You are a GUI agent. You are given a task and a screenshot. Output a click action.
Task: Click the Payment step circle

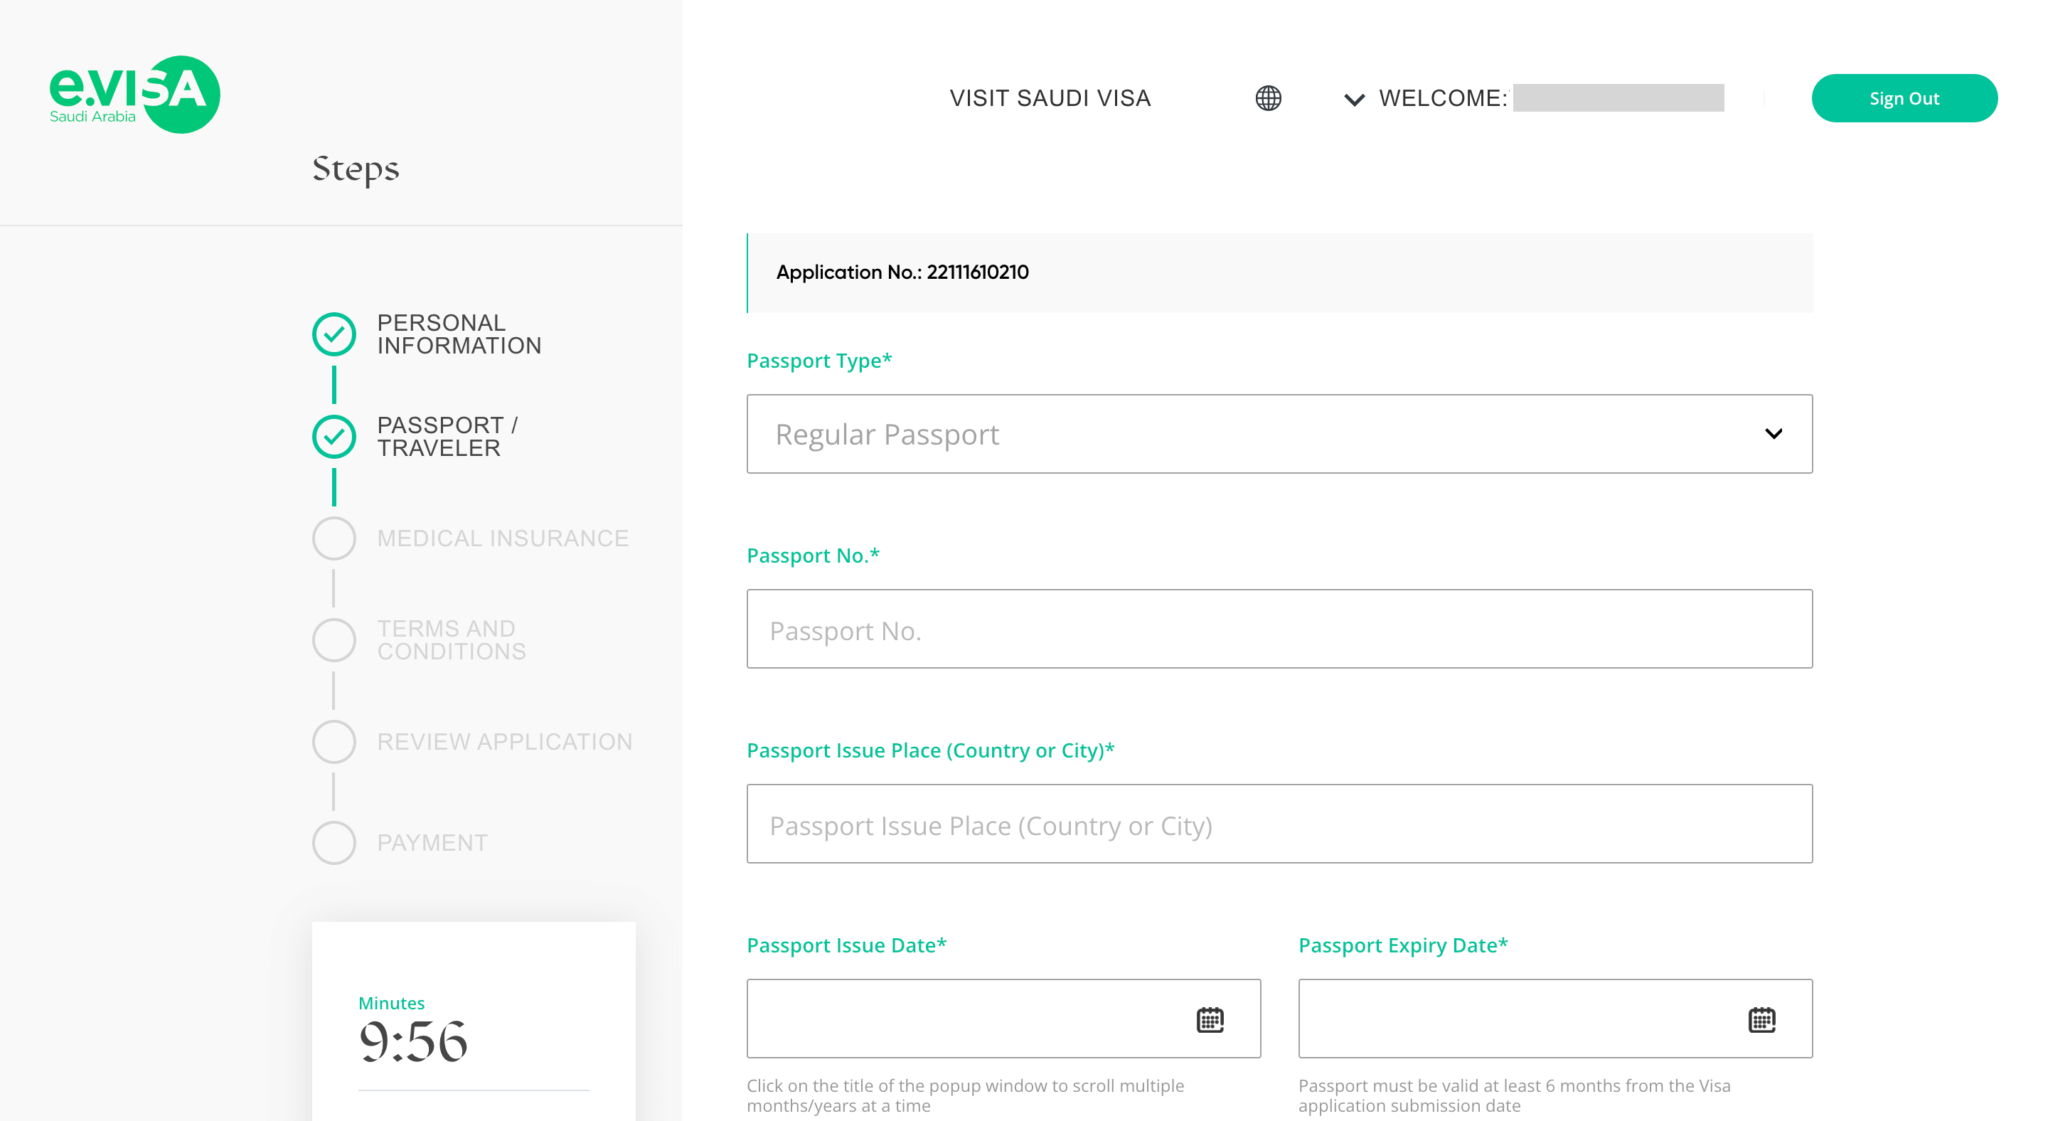pyautogui.click(x=334, y=843)
